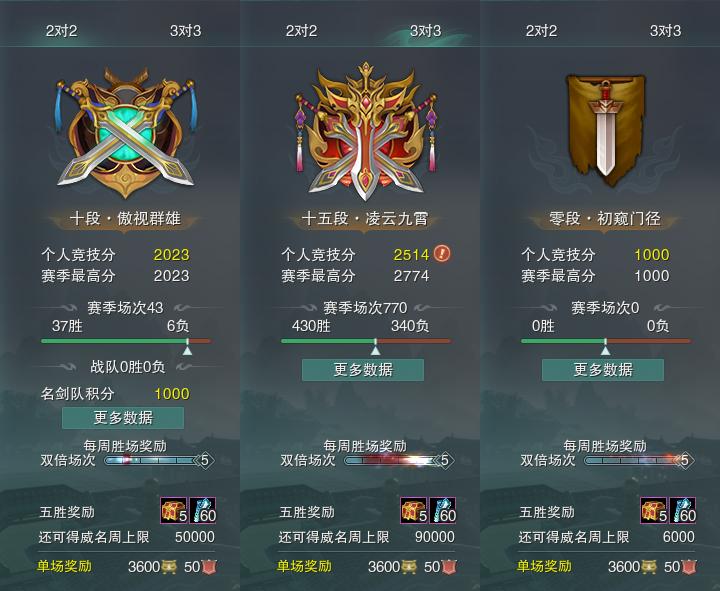Select the 2对2 tab in the right panel
The width and height of the screenshot is (720, 591).
pyautogui.click(x=541, y=31)
